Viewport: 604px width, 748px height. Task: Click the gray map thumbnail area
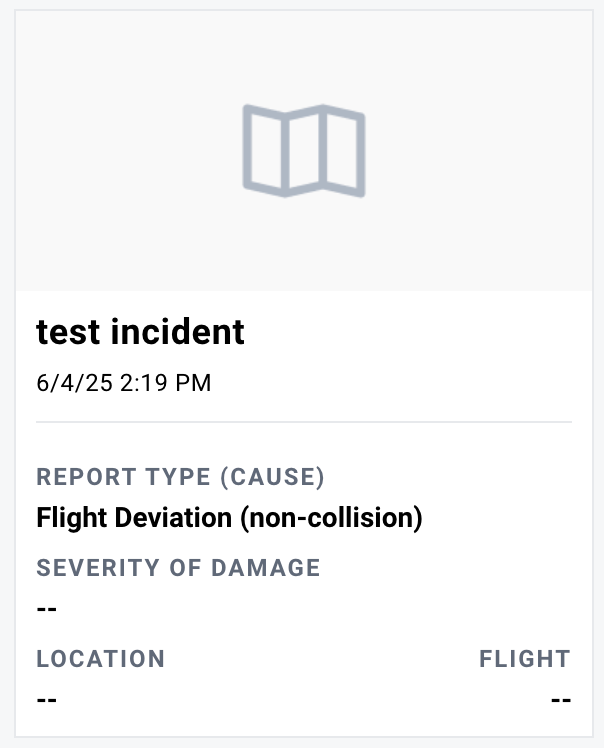pos(304,151)
